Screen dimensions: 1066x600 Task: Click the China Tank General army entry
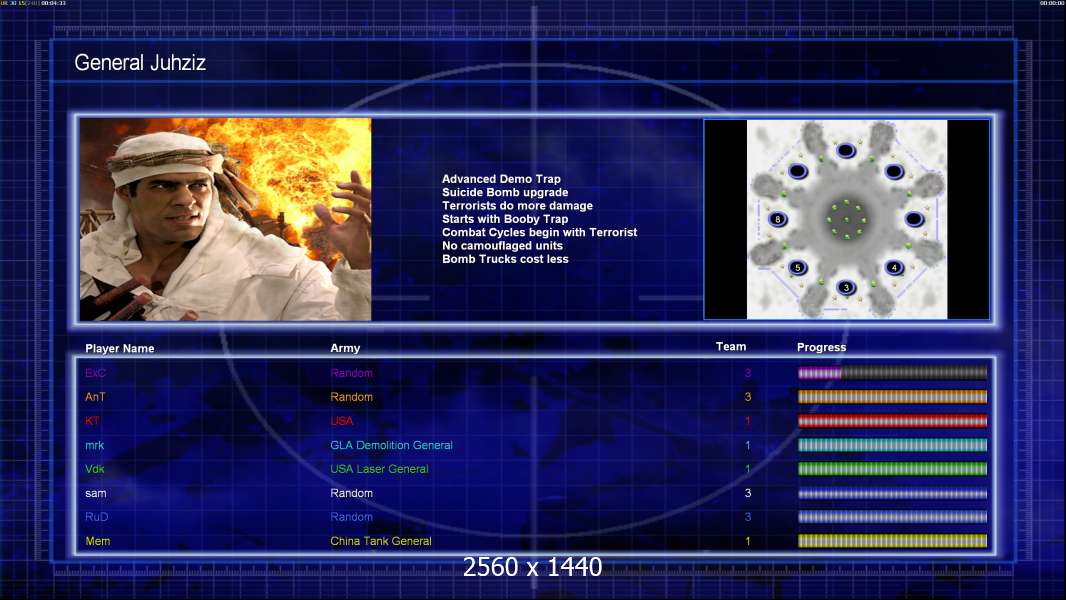pyautogui.click(x=381, y=541)
